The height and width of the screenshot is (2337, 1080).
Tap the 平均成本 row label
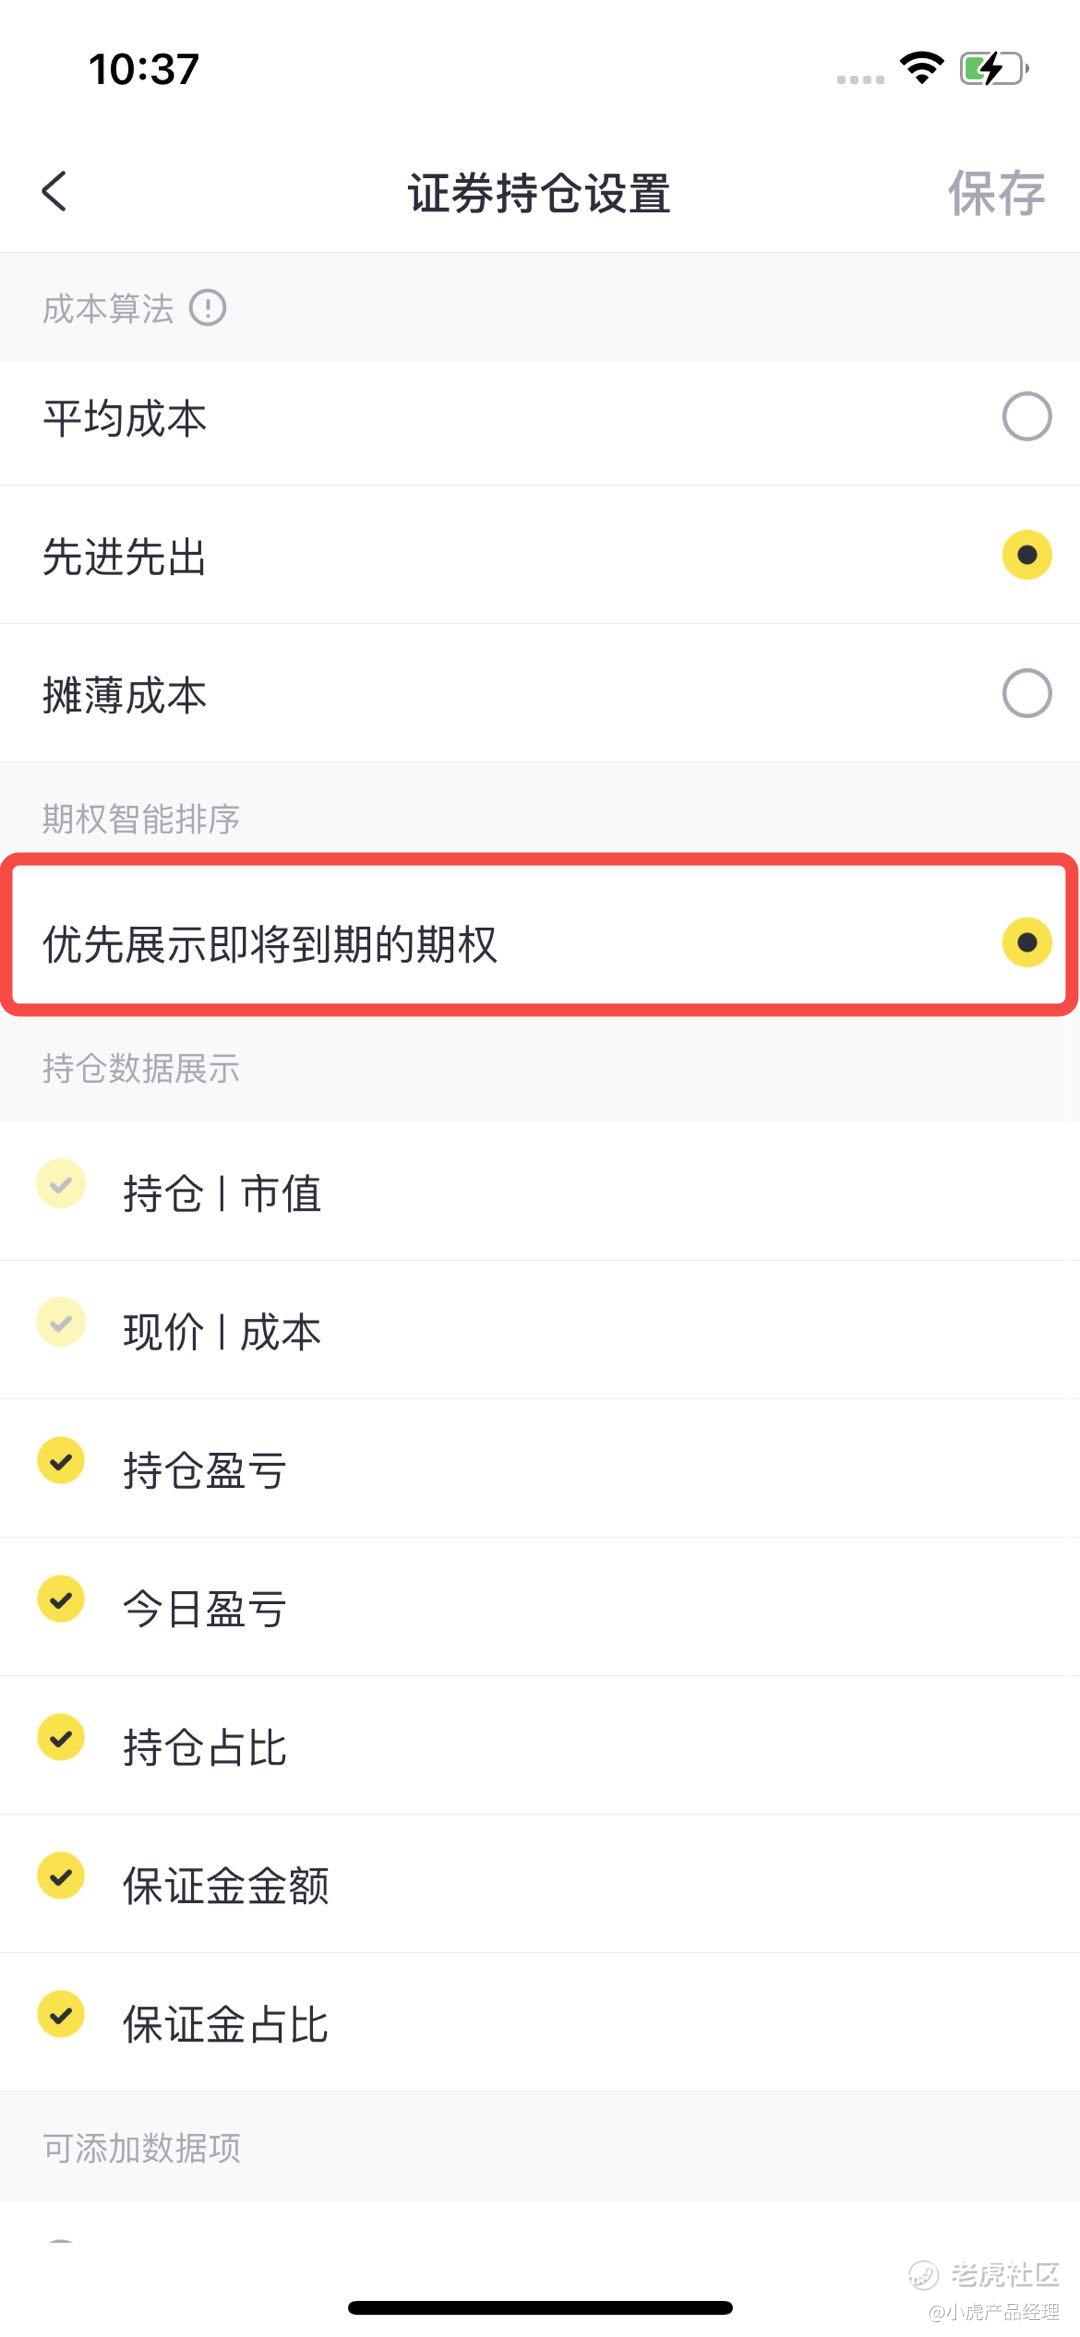(x=124, y=418)
